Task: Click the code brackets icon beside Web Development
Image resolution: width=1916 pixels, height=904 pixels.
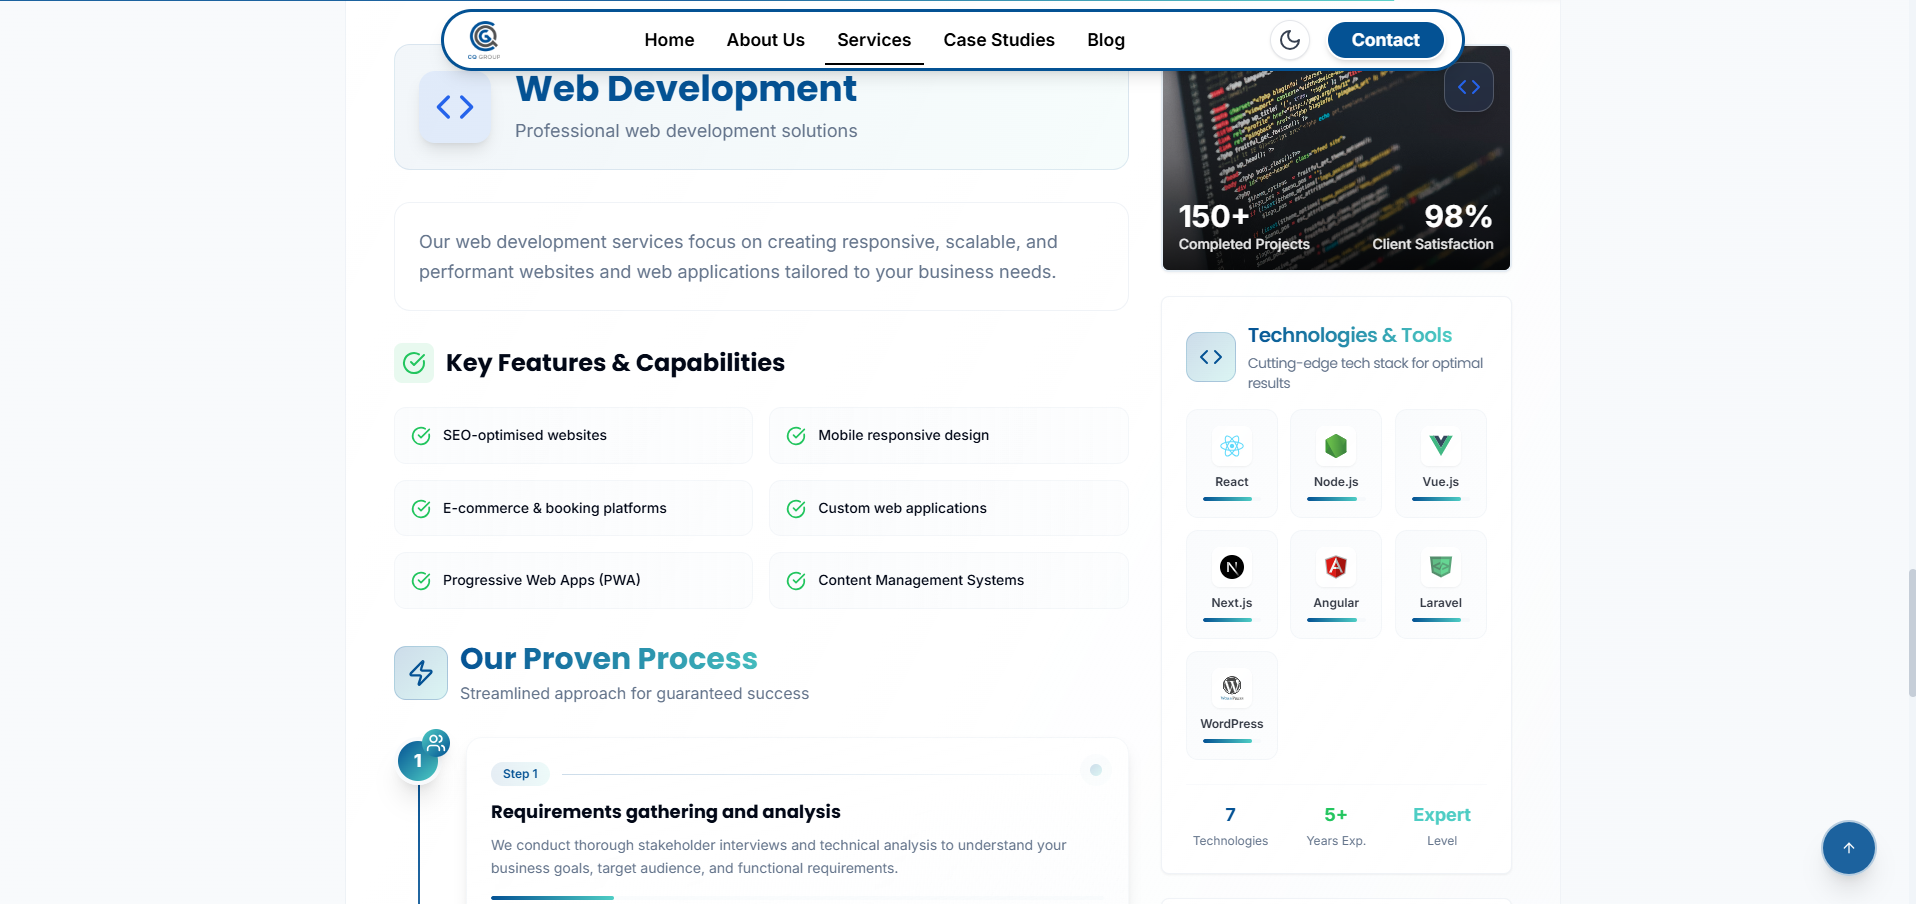Action: (x=455, y=107)
